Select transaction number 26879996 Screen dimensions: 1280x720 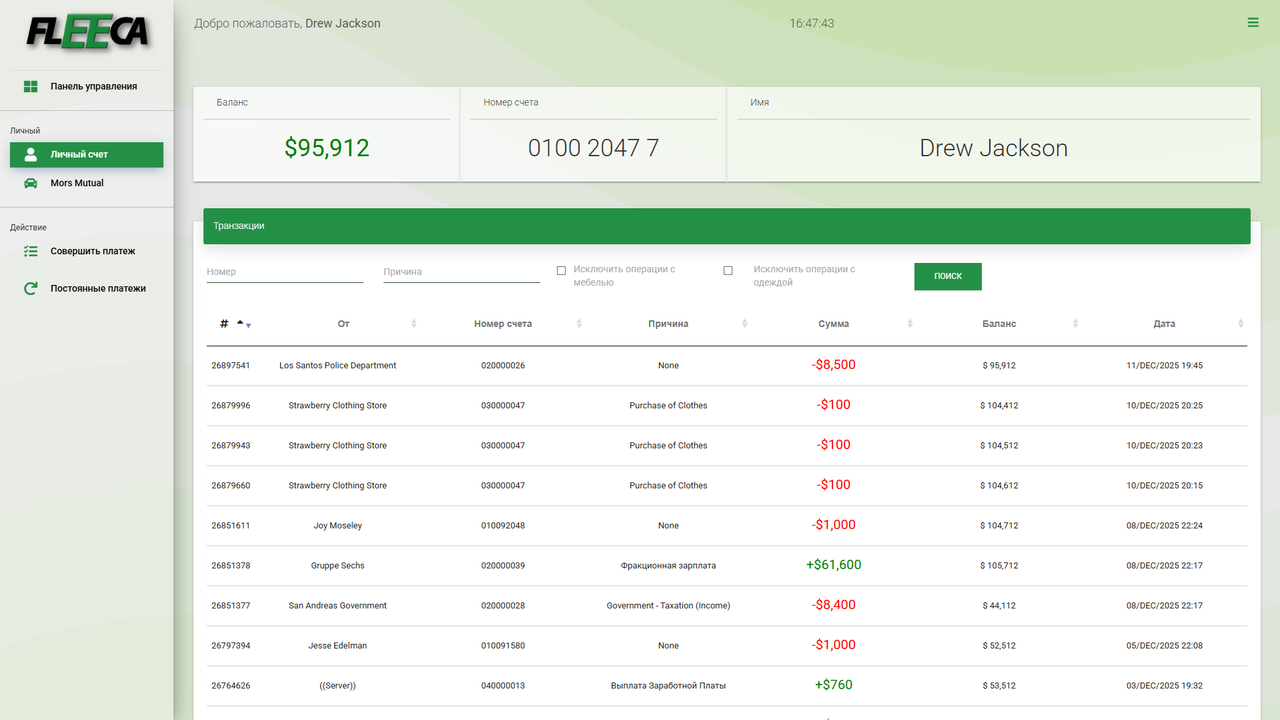tap(231, 406)
